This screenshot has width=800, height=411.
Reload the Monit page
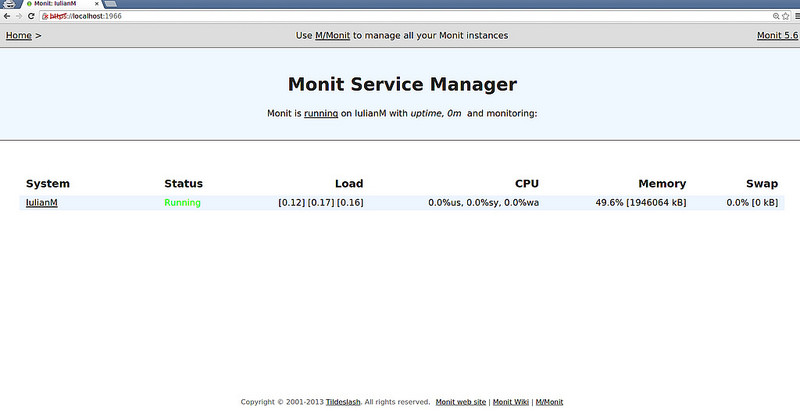[31, 17]
